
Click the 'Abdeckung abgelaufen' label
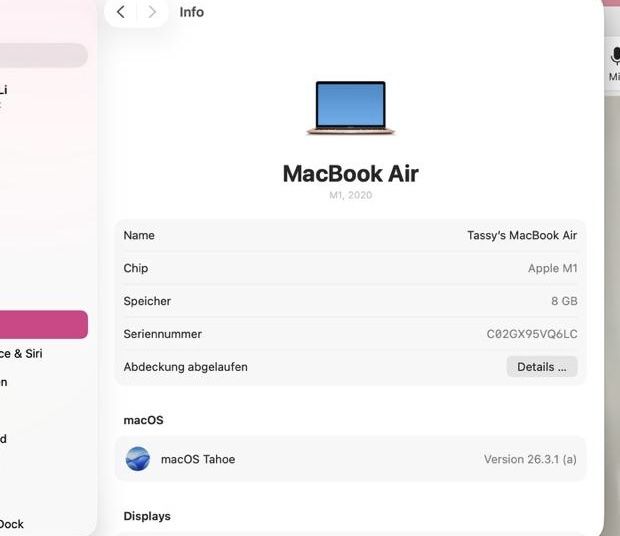pyautogui.click(x=185, y=367)
